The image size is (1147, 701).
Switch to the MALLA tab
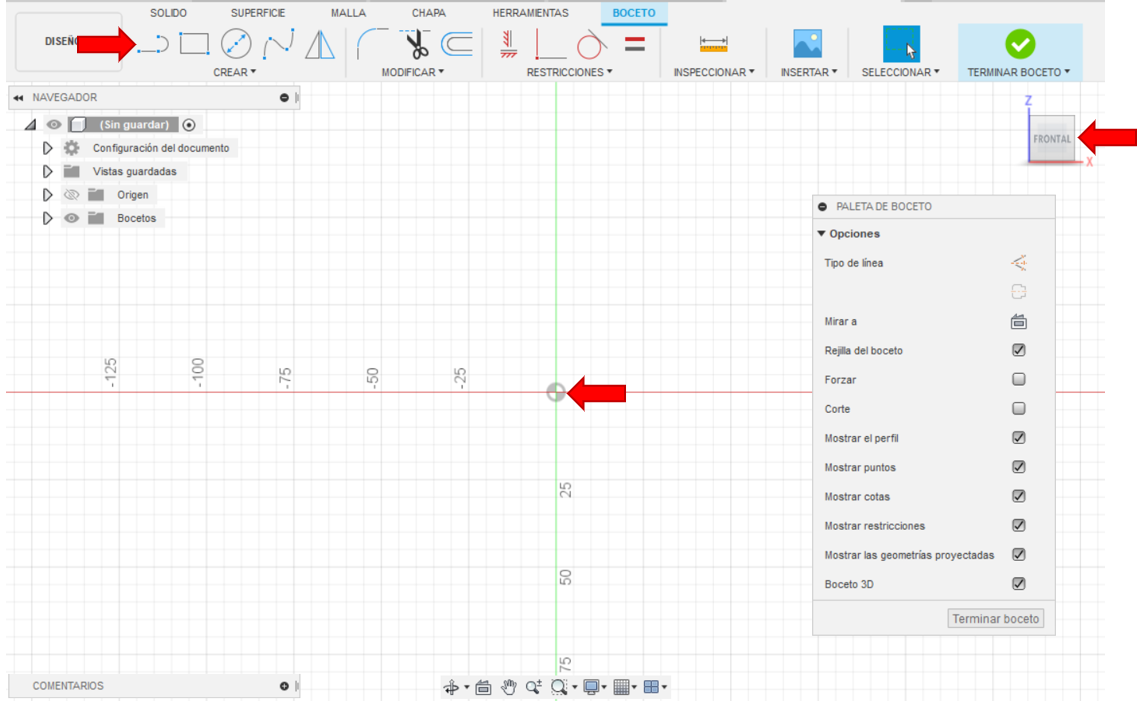[x=348, y=13]
